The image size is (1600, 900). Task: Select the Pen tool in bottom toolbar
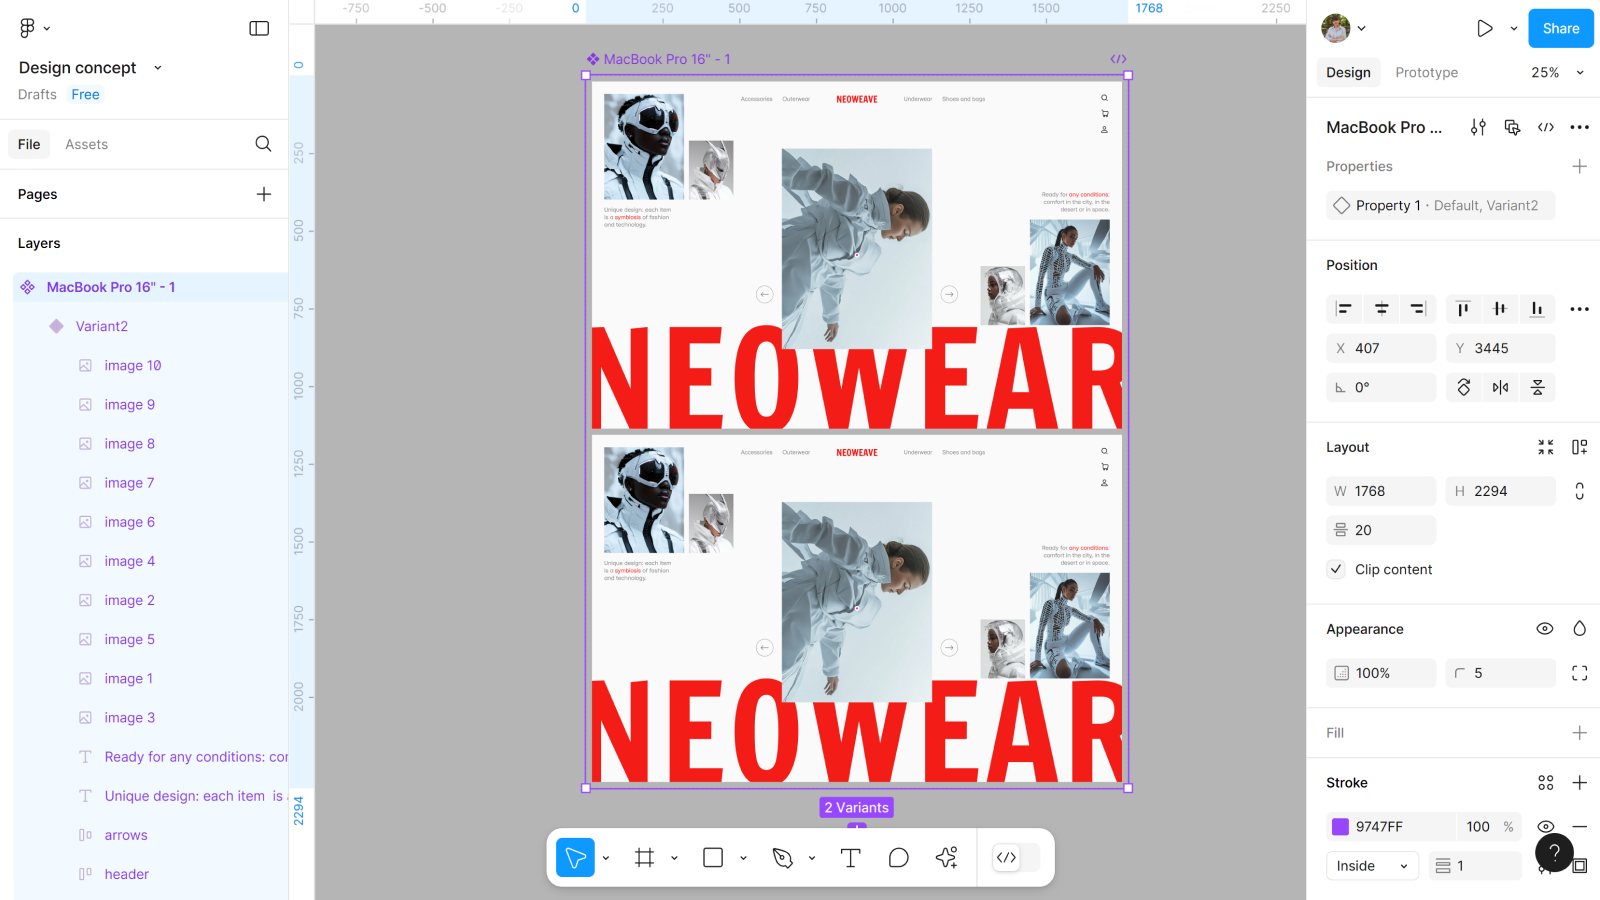pos(782,858)
